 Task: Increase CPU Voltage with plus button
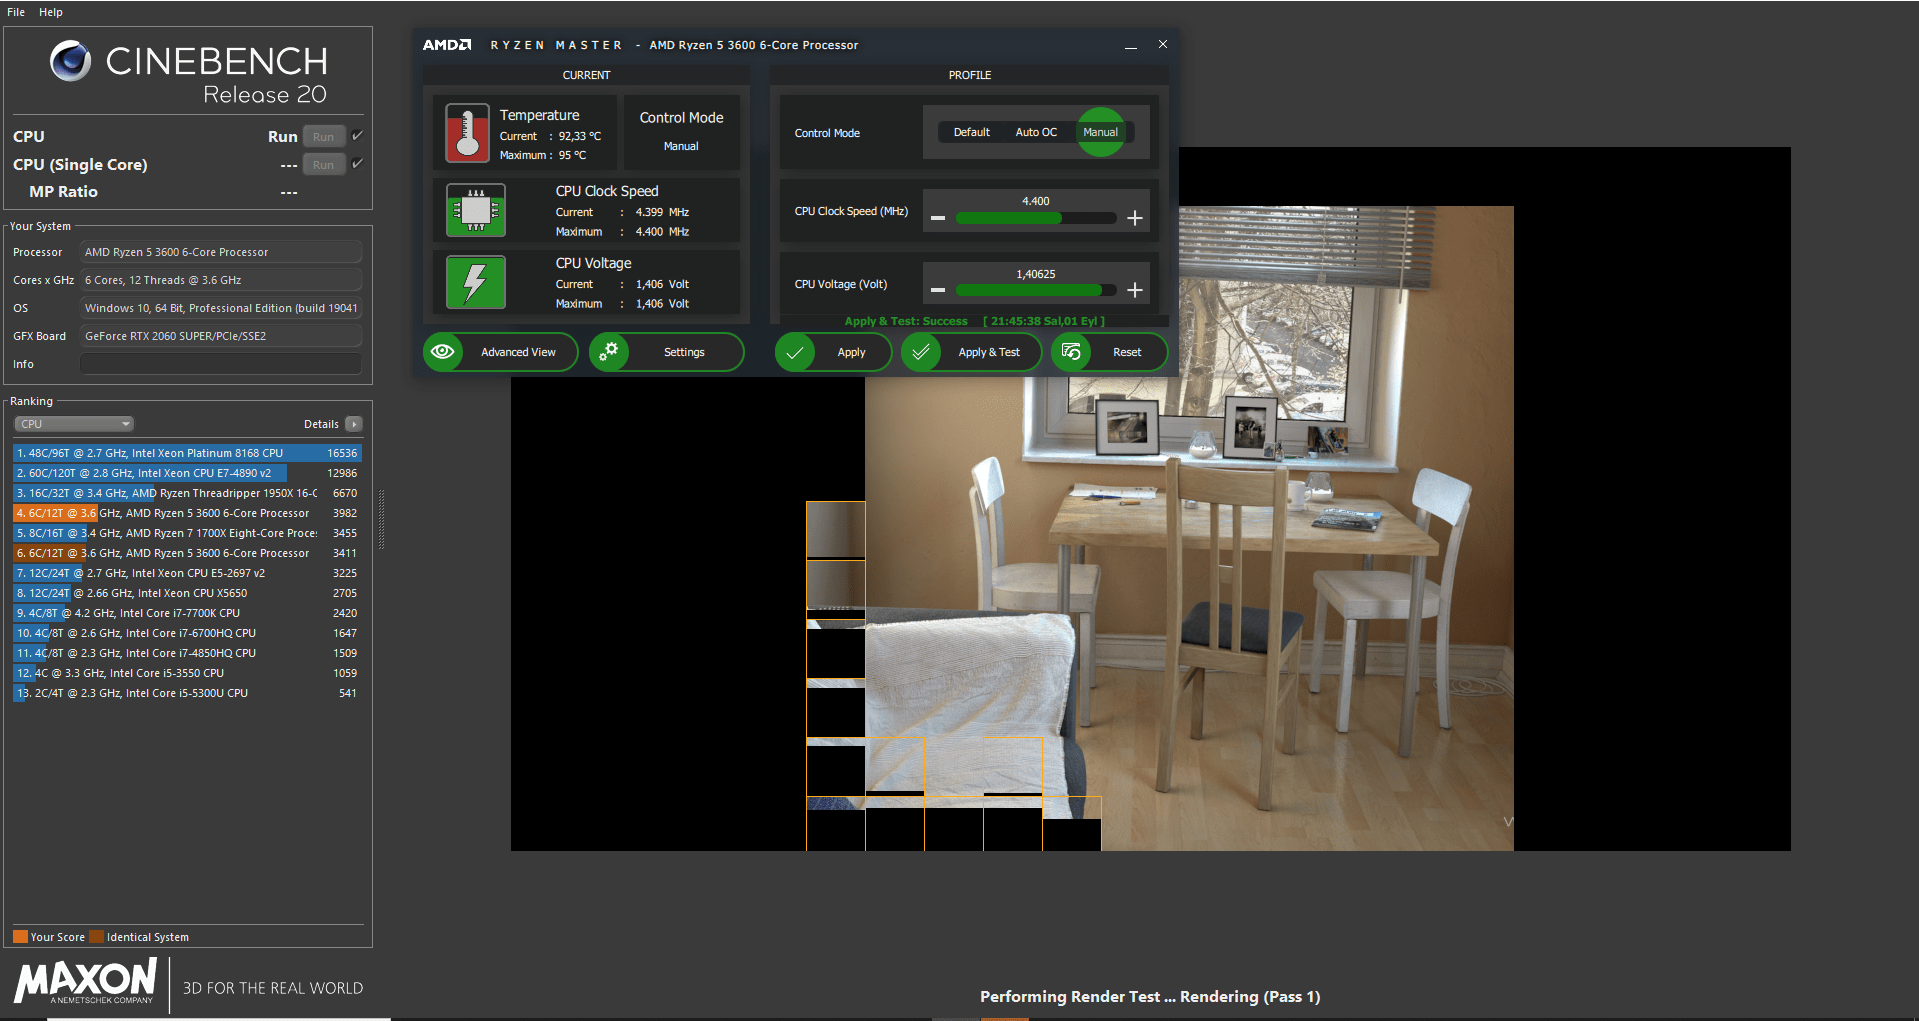(x=1135, y=290)
